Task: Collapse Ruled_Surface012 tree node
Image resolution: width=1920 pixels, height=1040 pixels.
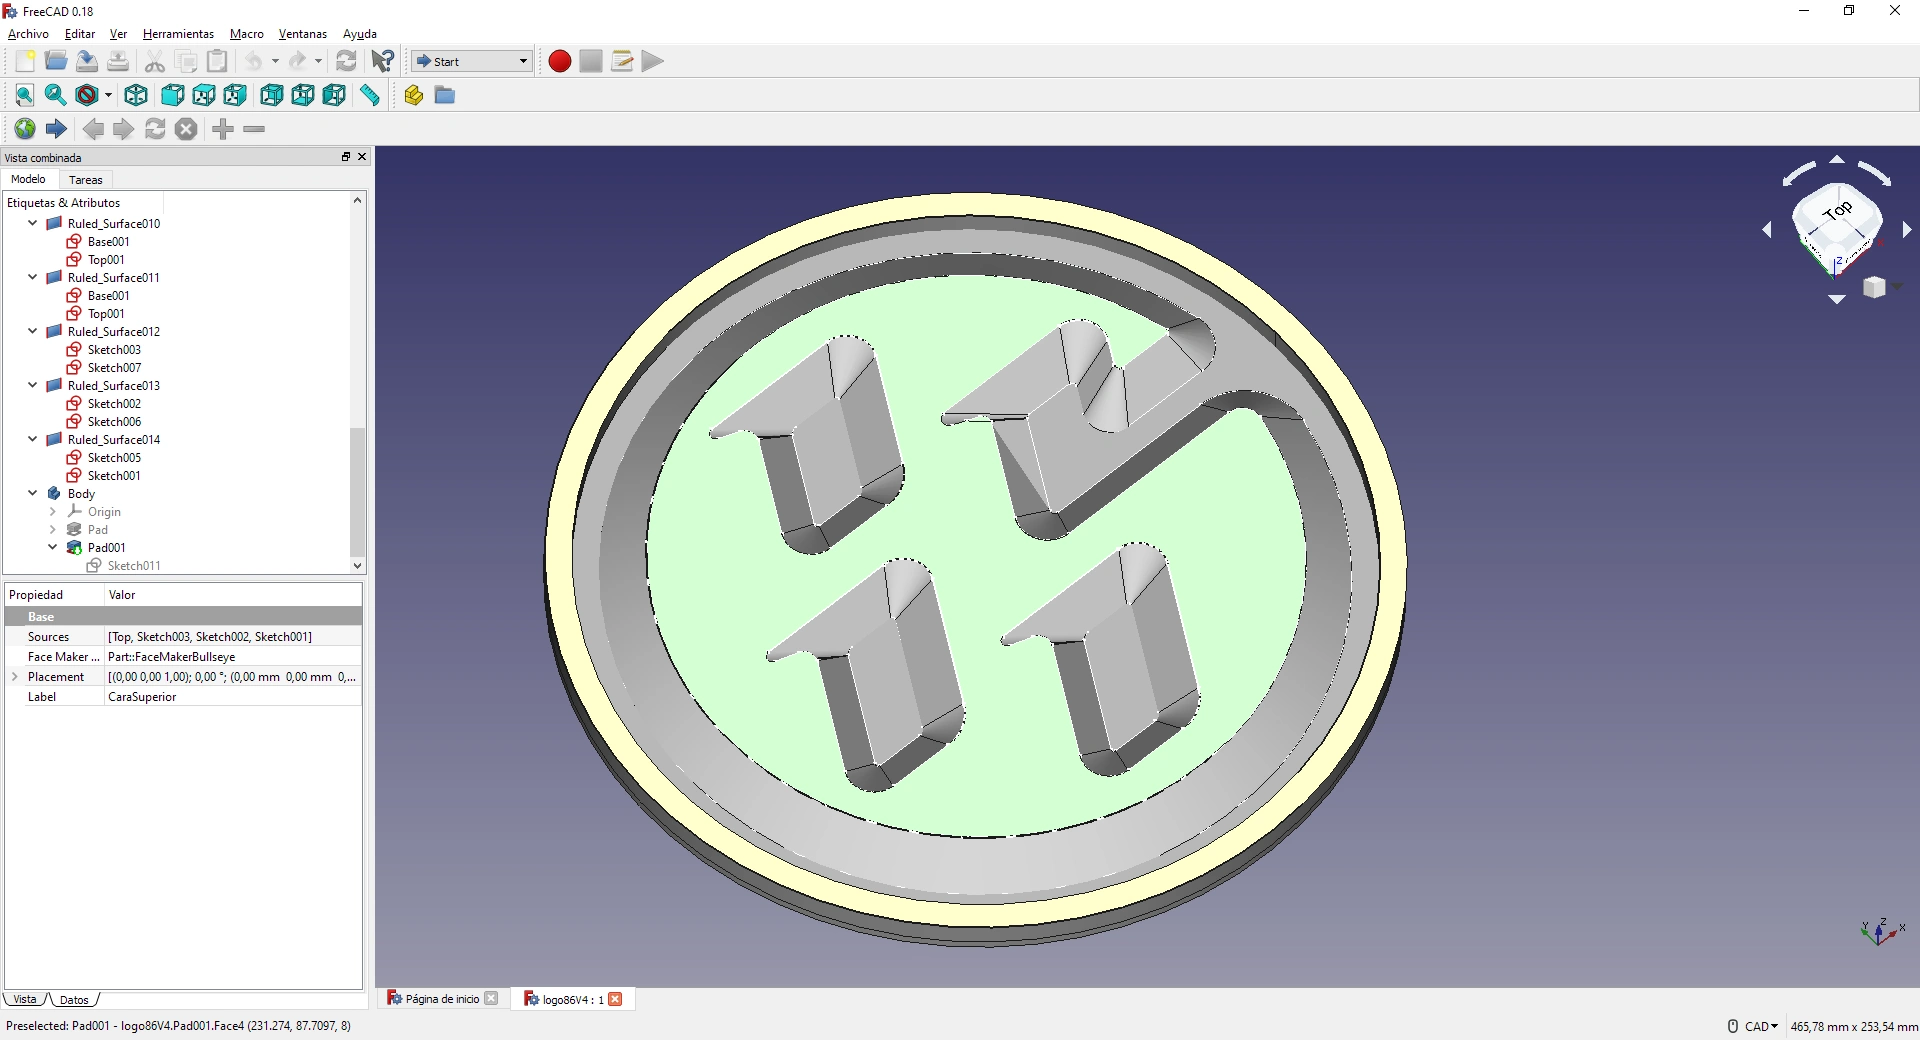Action: click(x=33, y=331)
